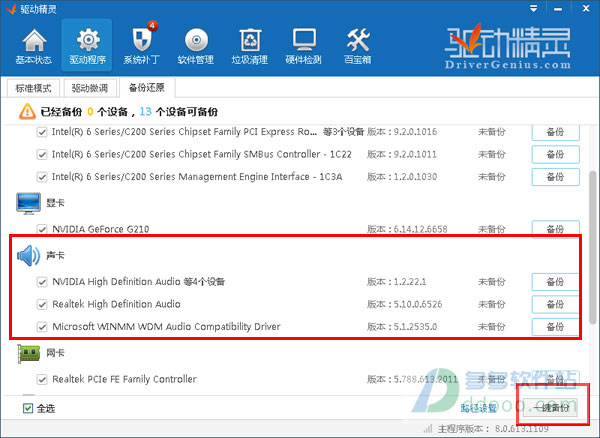Click 备份 for Intel PCI Express Root
Screen dimensions: 600x438
tap(555, 132)
